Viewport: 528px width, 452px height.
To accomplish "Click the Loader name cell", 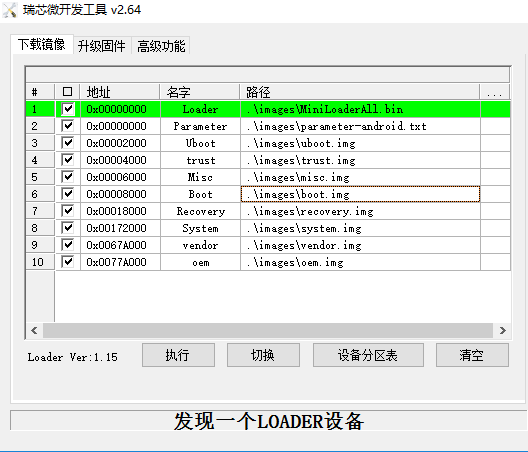I will coord(200,109).
